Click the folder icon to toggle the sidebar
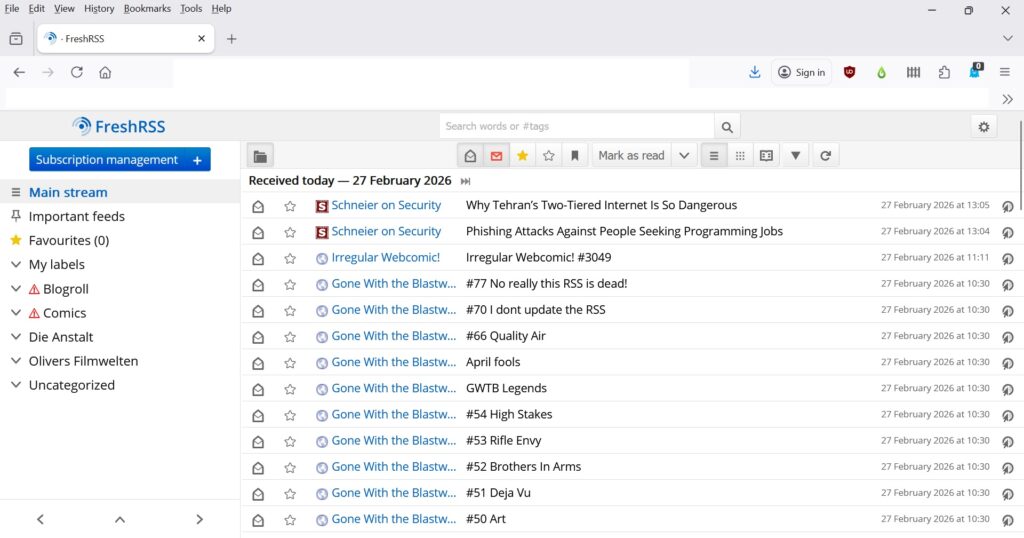This screenshot has height=538, width=1024. (260, 156)
